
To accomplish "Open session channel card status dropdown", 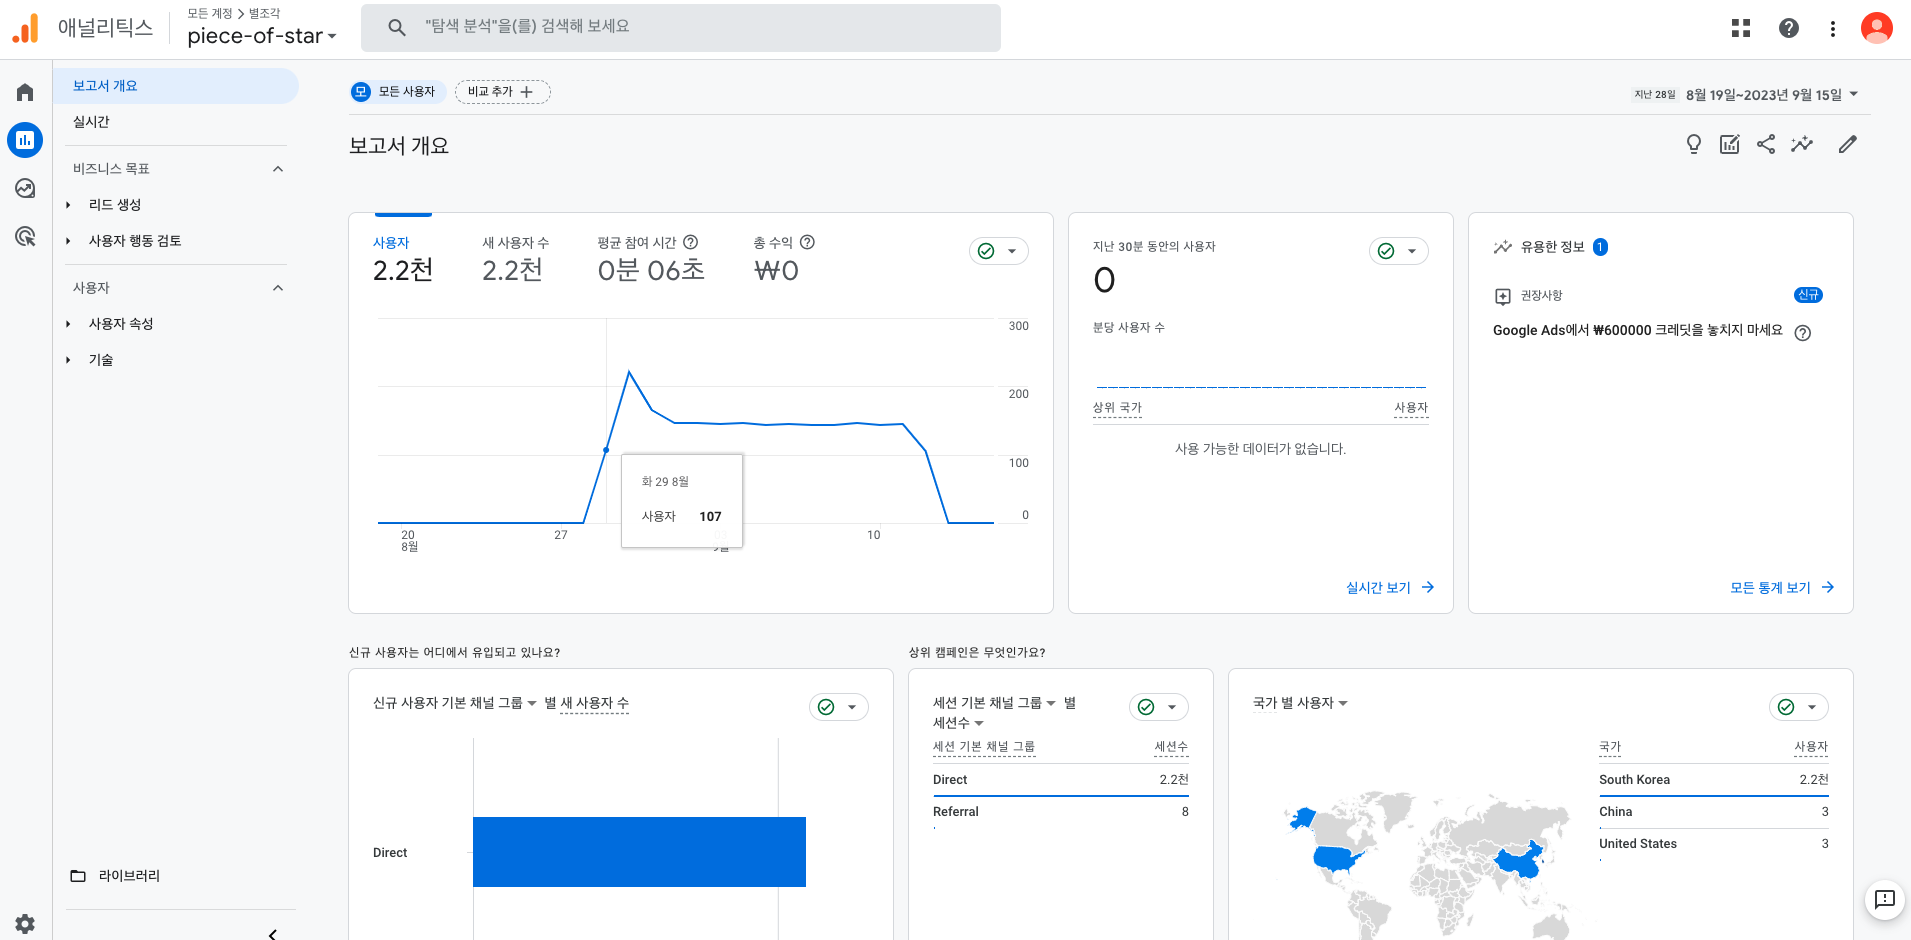I will pos(1159,707).
